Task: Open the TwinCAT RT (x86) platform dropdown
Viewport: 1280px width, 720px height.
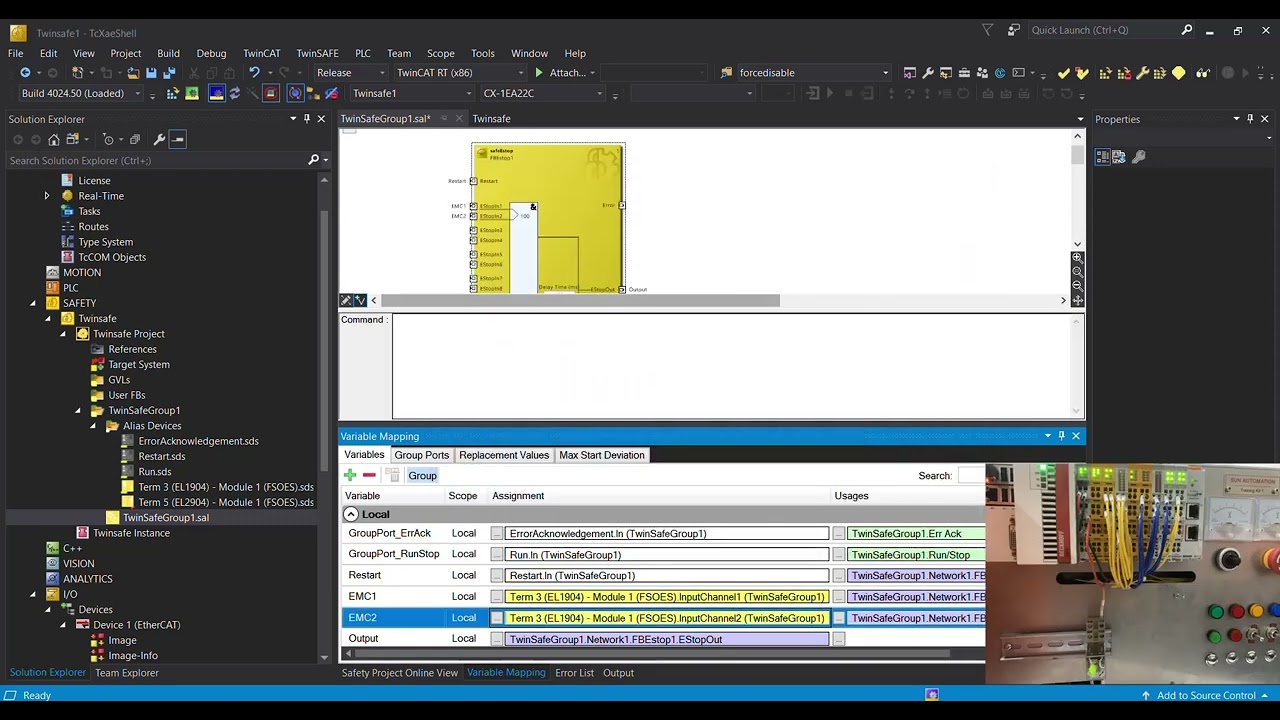Action: [x=520, y=73]
